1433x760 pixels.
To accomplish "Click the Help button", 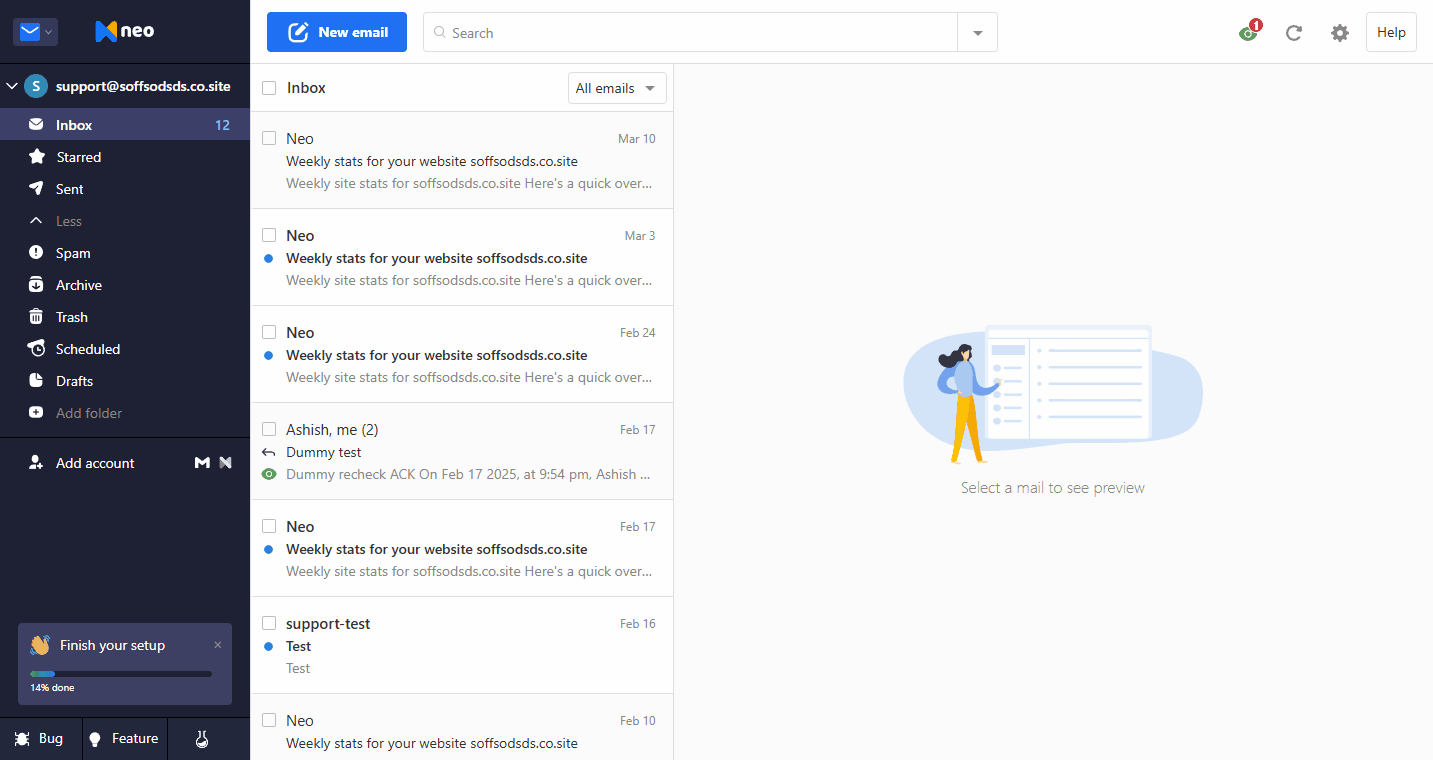I will pyautogui.click(x=1391, y=32).
